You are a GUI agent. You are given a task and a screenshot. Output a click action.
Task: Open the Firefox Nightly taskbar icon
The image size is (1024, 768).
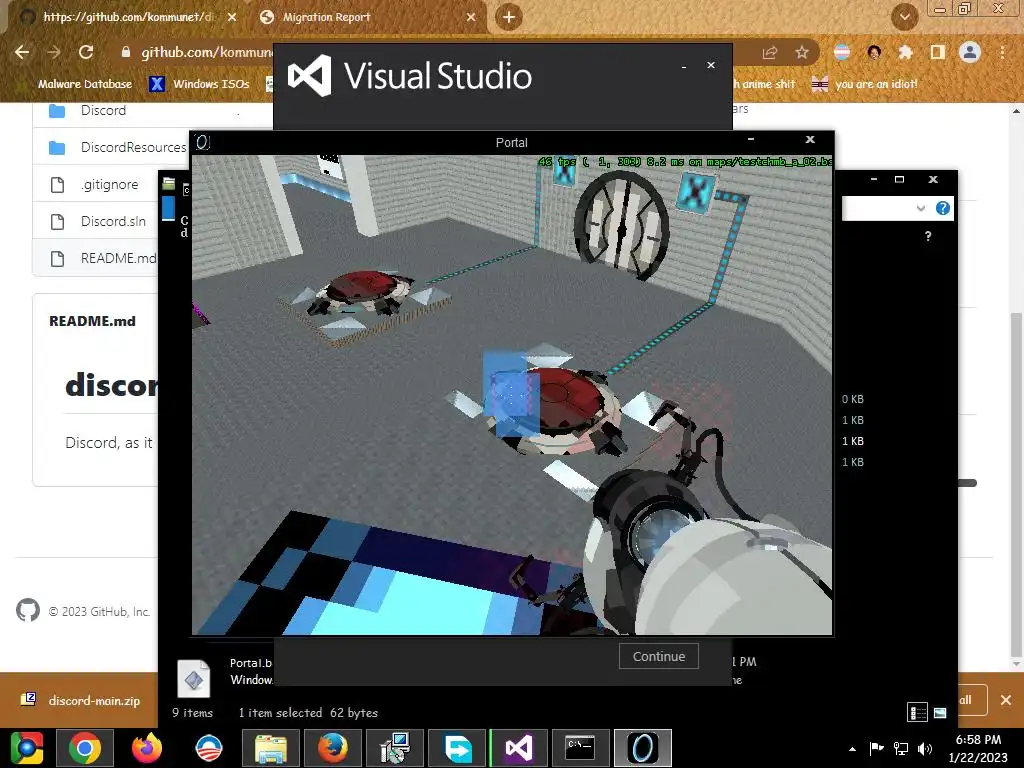coord(147,748)
